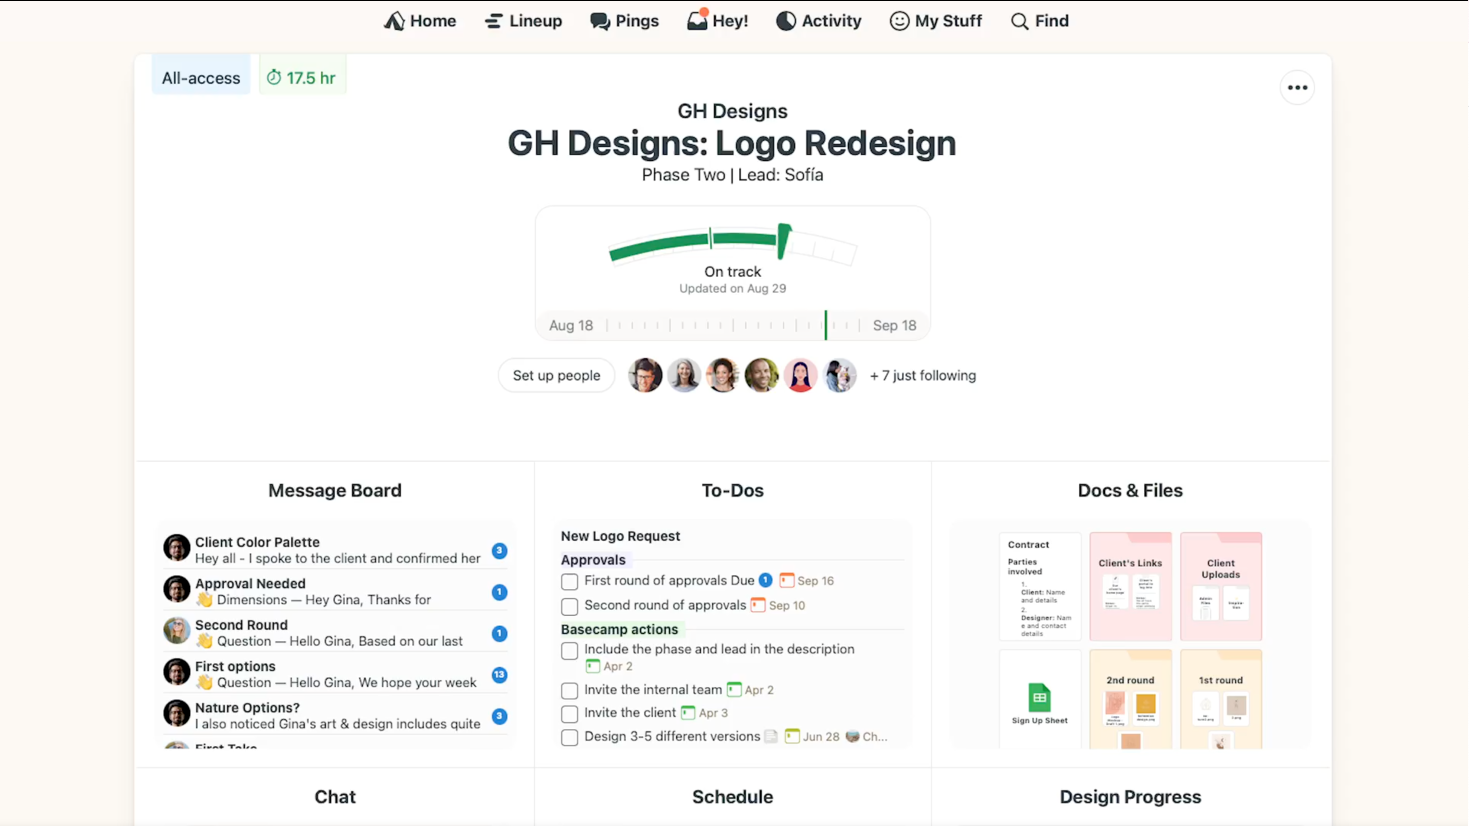Open the New Logo Request to-do list
Screen dimensions: 1469x826
[620, 536]
